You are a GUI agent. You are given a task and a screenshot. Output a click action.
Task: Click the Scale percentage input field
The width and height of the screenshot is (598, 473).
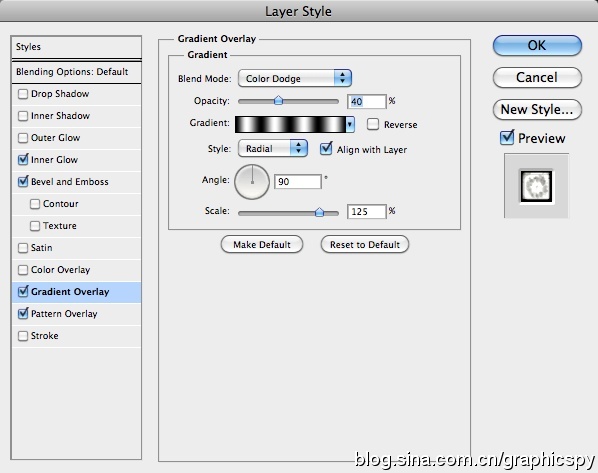[x=367, y=211]
